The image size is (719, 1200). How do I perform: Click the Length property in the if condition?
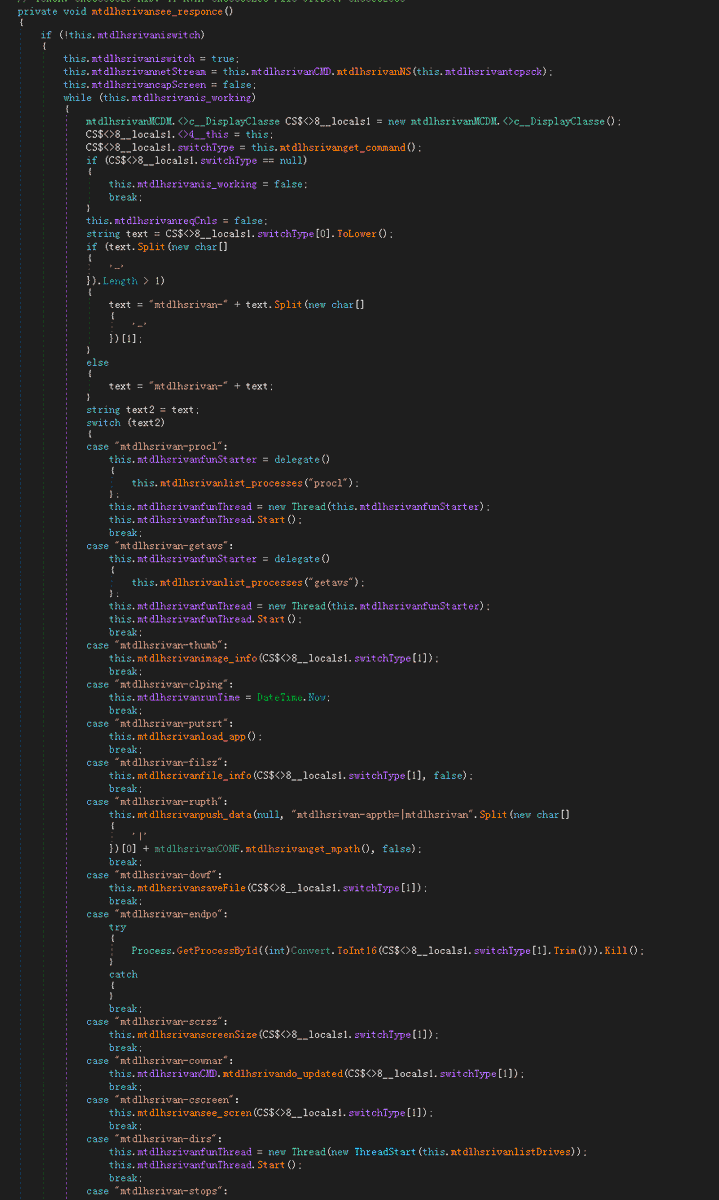pos(120,281)
